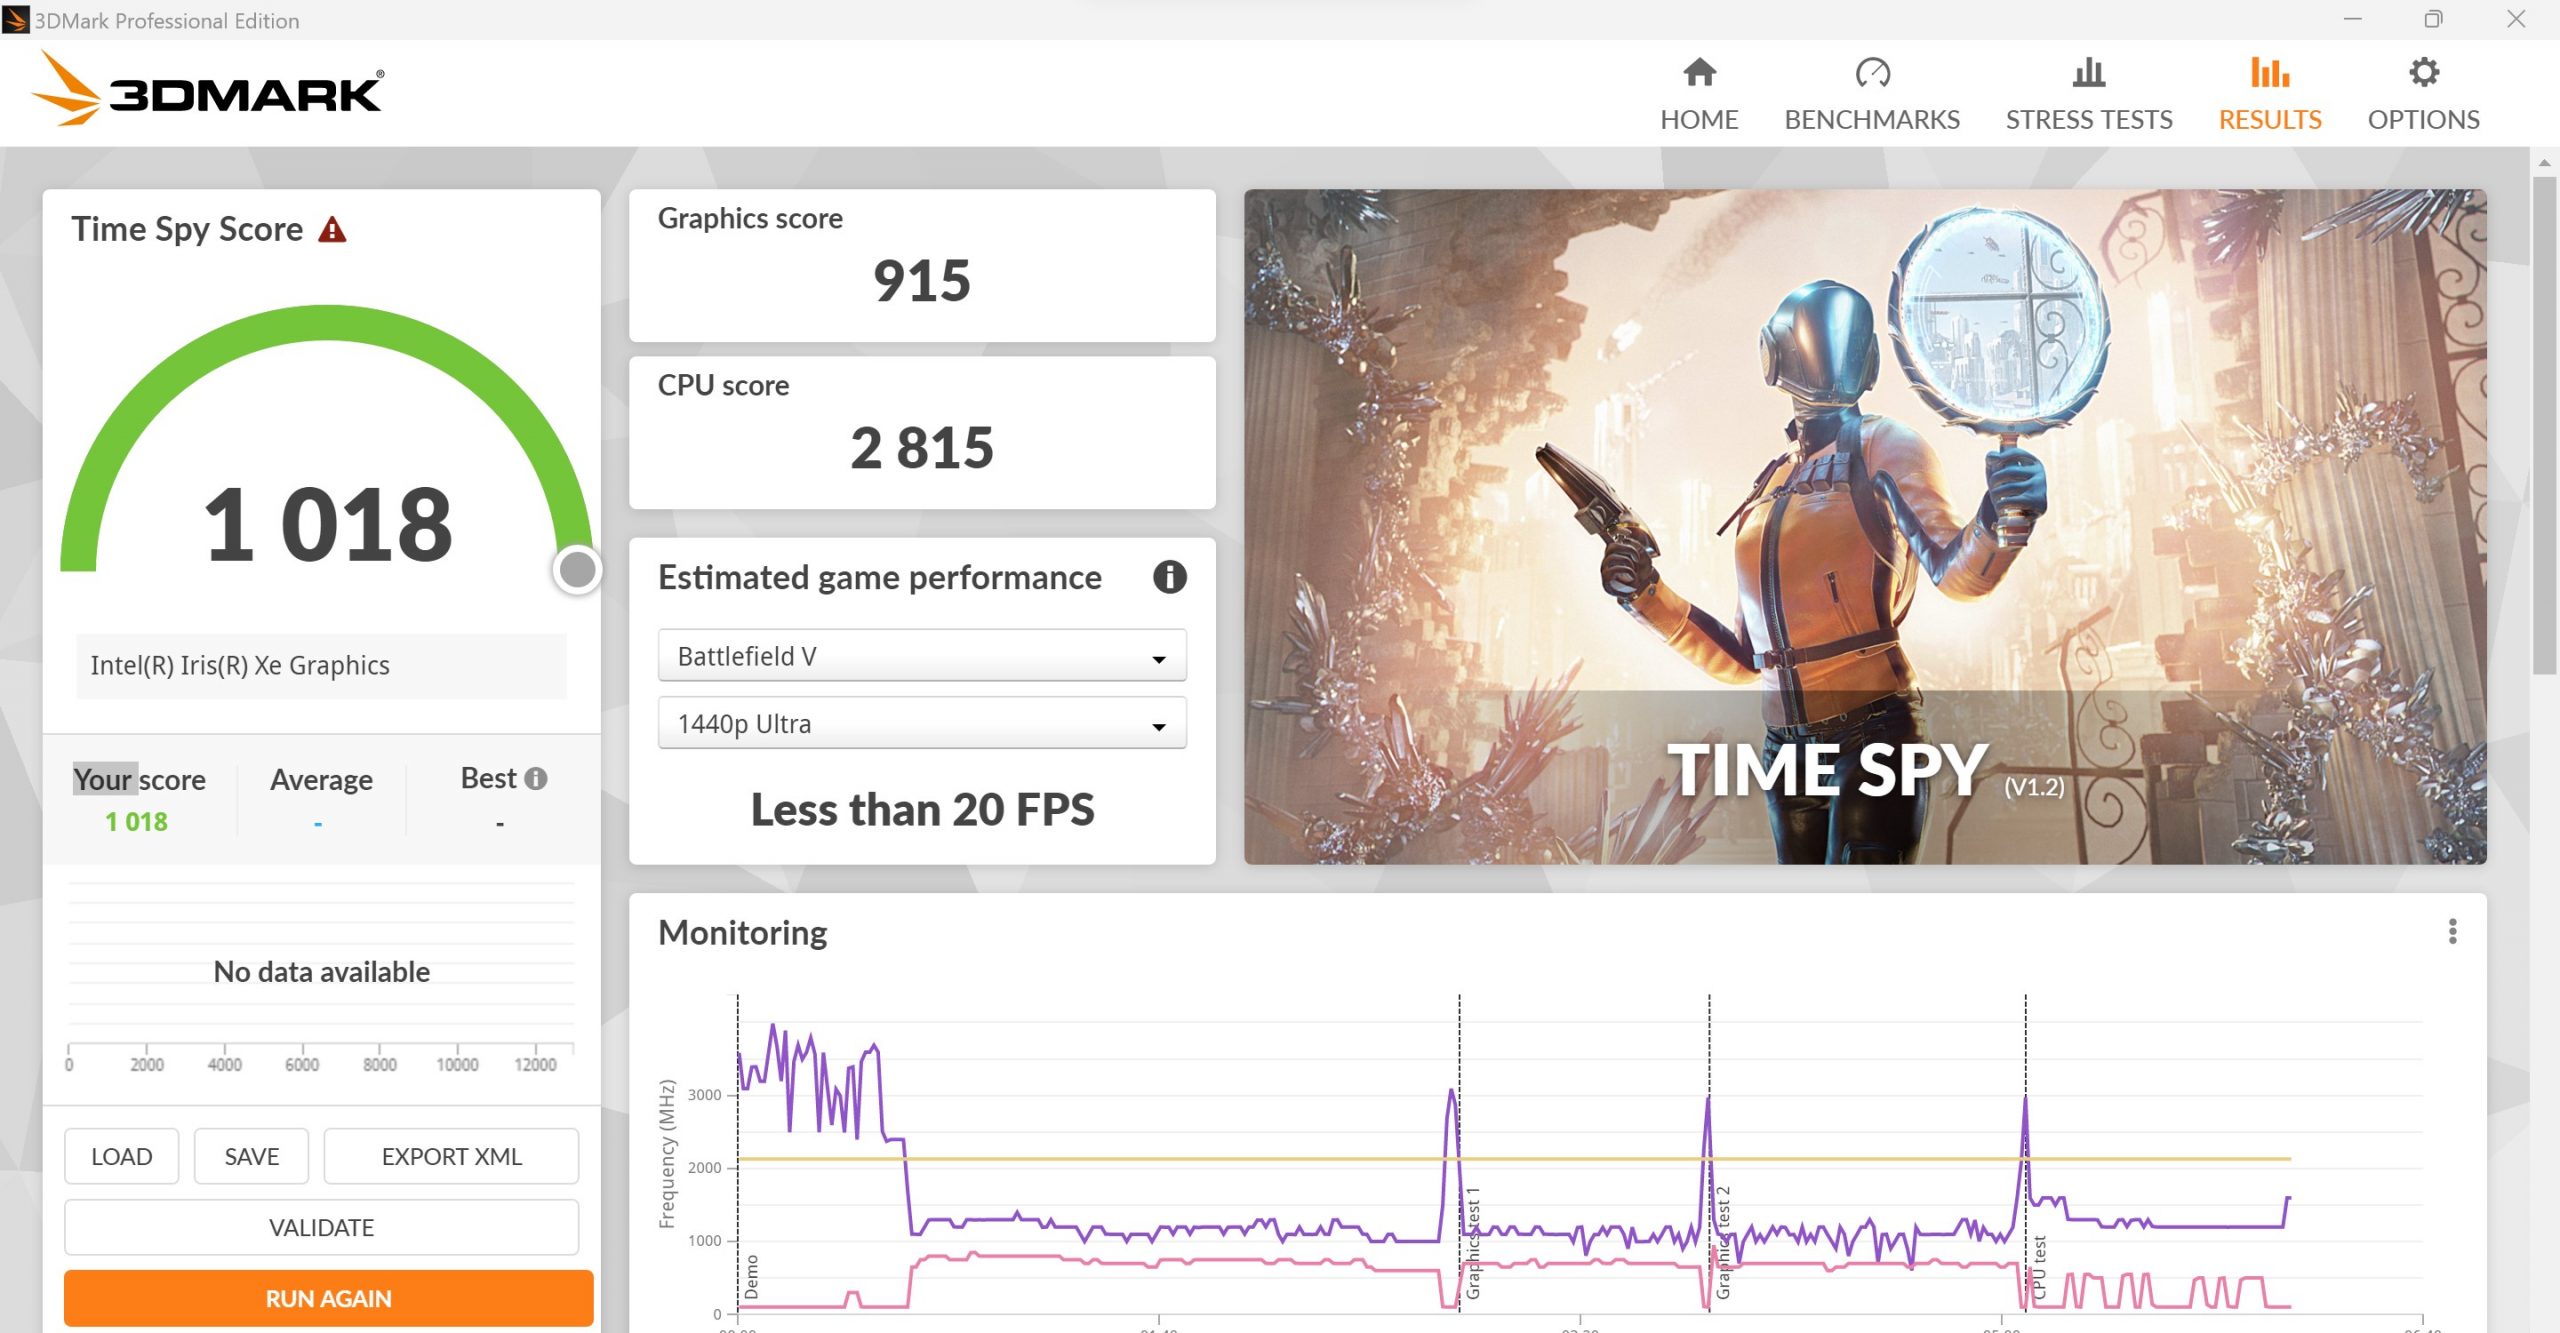Viewport: 2560px width, 1333px height.
Task: Click the LOAD button
Action: pos(122,1156)
